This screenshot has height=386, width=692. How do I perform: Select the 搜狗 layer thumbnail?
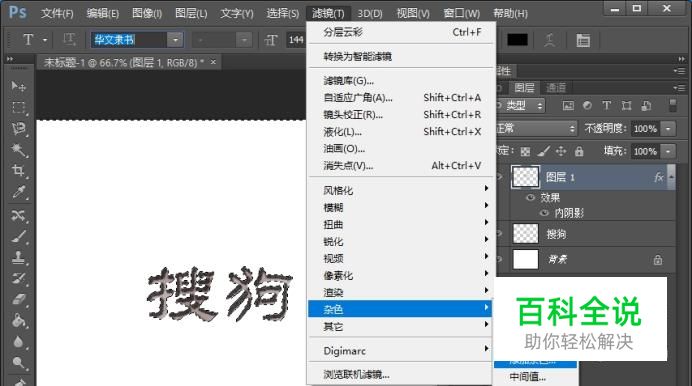525,234
